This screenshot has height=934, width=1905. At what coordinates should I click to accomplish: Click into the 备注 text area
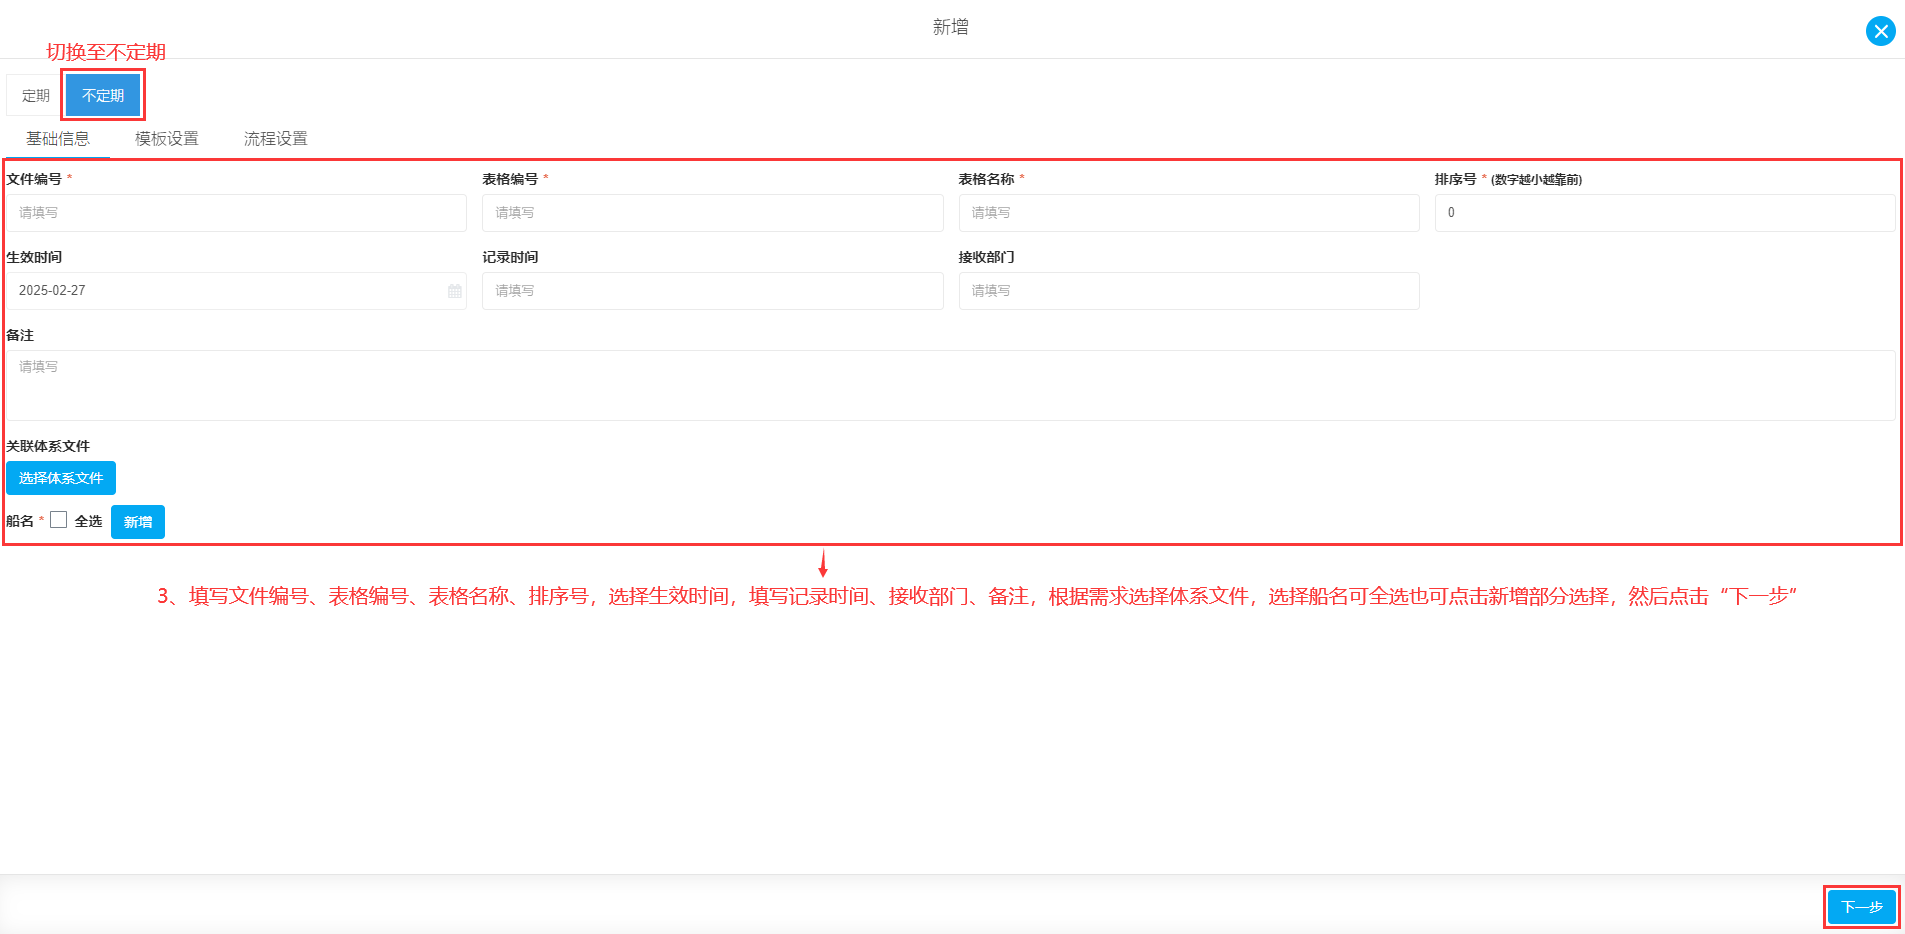pyautogui.click(x=951, y=385)
